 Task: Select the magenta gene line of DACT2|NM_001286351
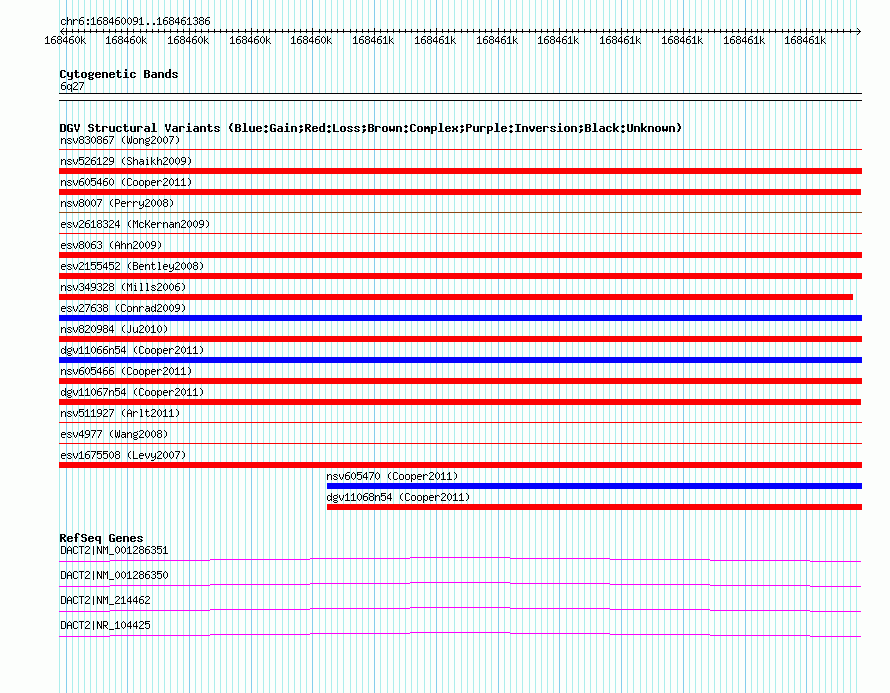click(460, 560)
